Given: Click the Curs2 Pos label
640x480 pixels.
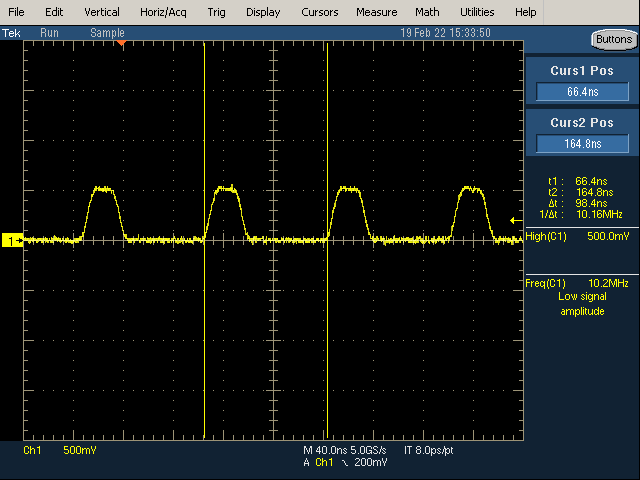Looking at the screenshot, I should pyautogui.click(x=582, y=122).
